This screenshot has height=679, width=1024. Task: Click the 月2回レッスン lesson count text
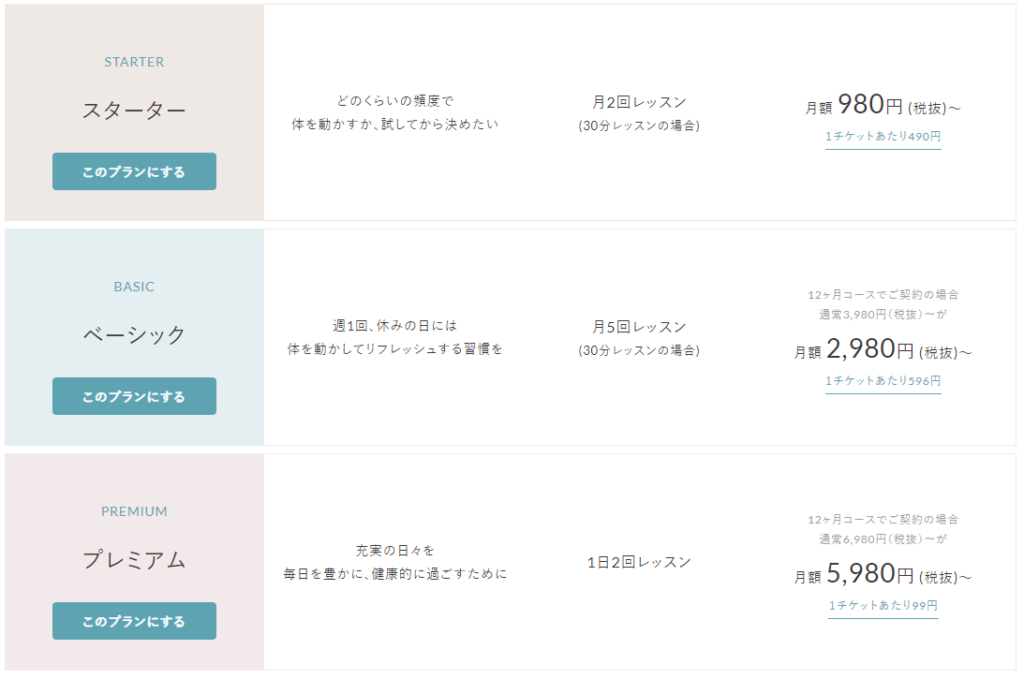point(639,103)
